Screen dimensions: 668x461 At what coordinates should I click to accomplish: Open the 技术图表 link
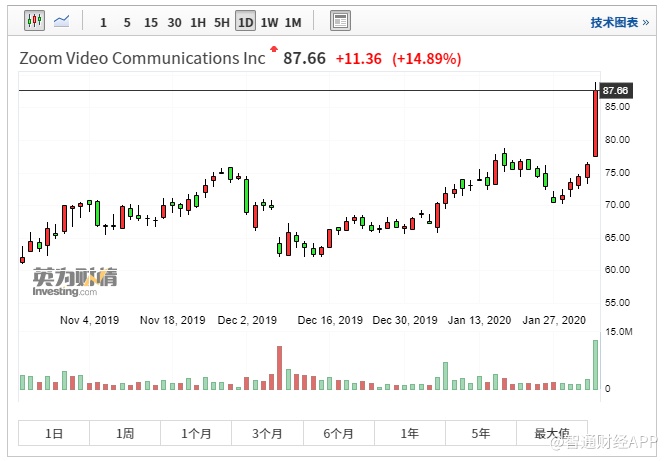coord(613,22)
